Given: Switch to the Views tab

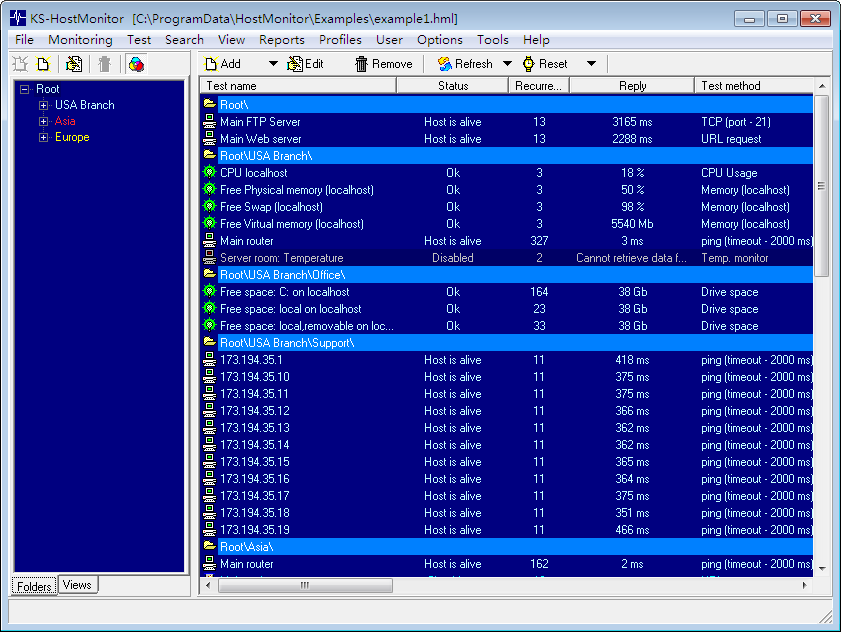Looking at the screenshot, I should 77,585.
